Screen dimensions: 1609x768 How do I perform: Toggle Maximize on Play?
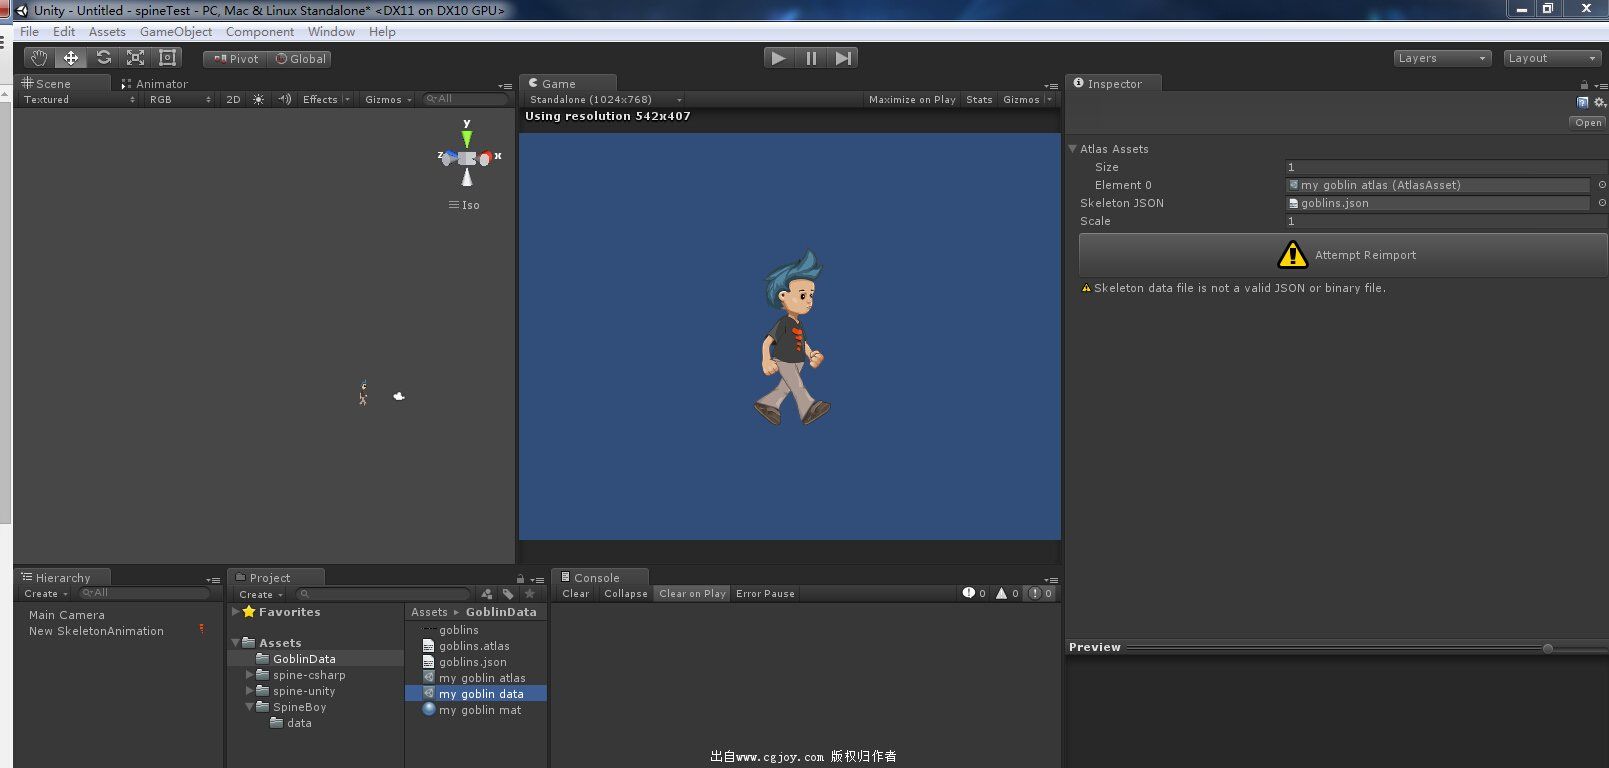912,99
